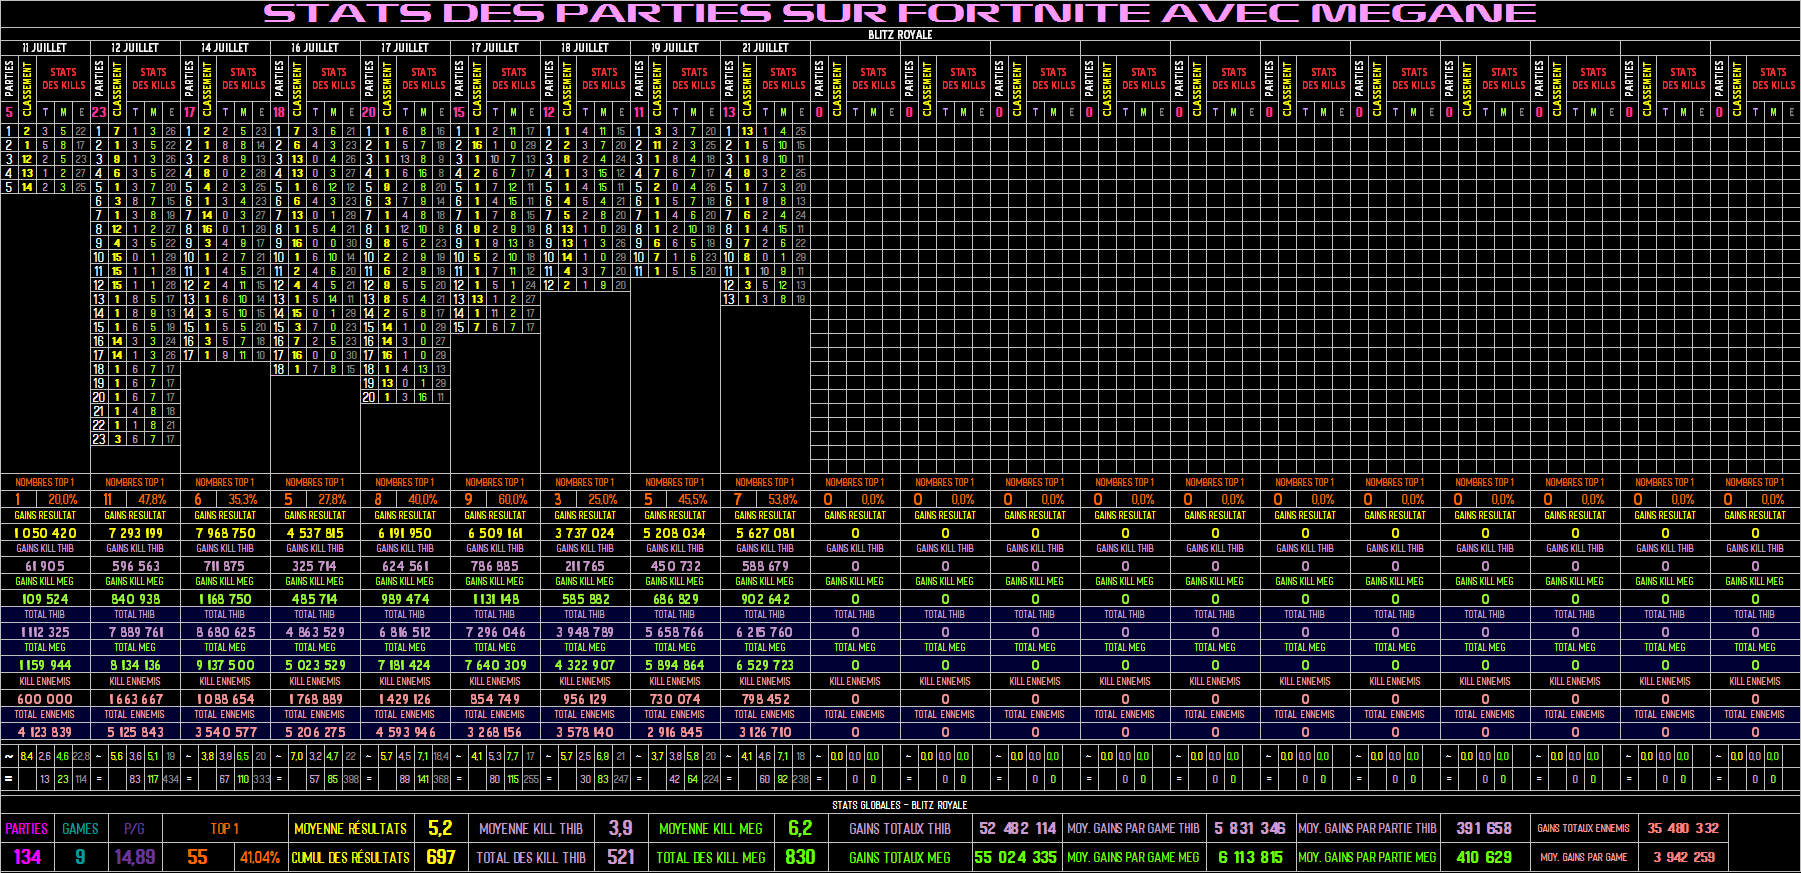Select the 11 JUILLET date header

[x=45, y=47]
